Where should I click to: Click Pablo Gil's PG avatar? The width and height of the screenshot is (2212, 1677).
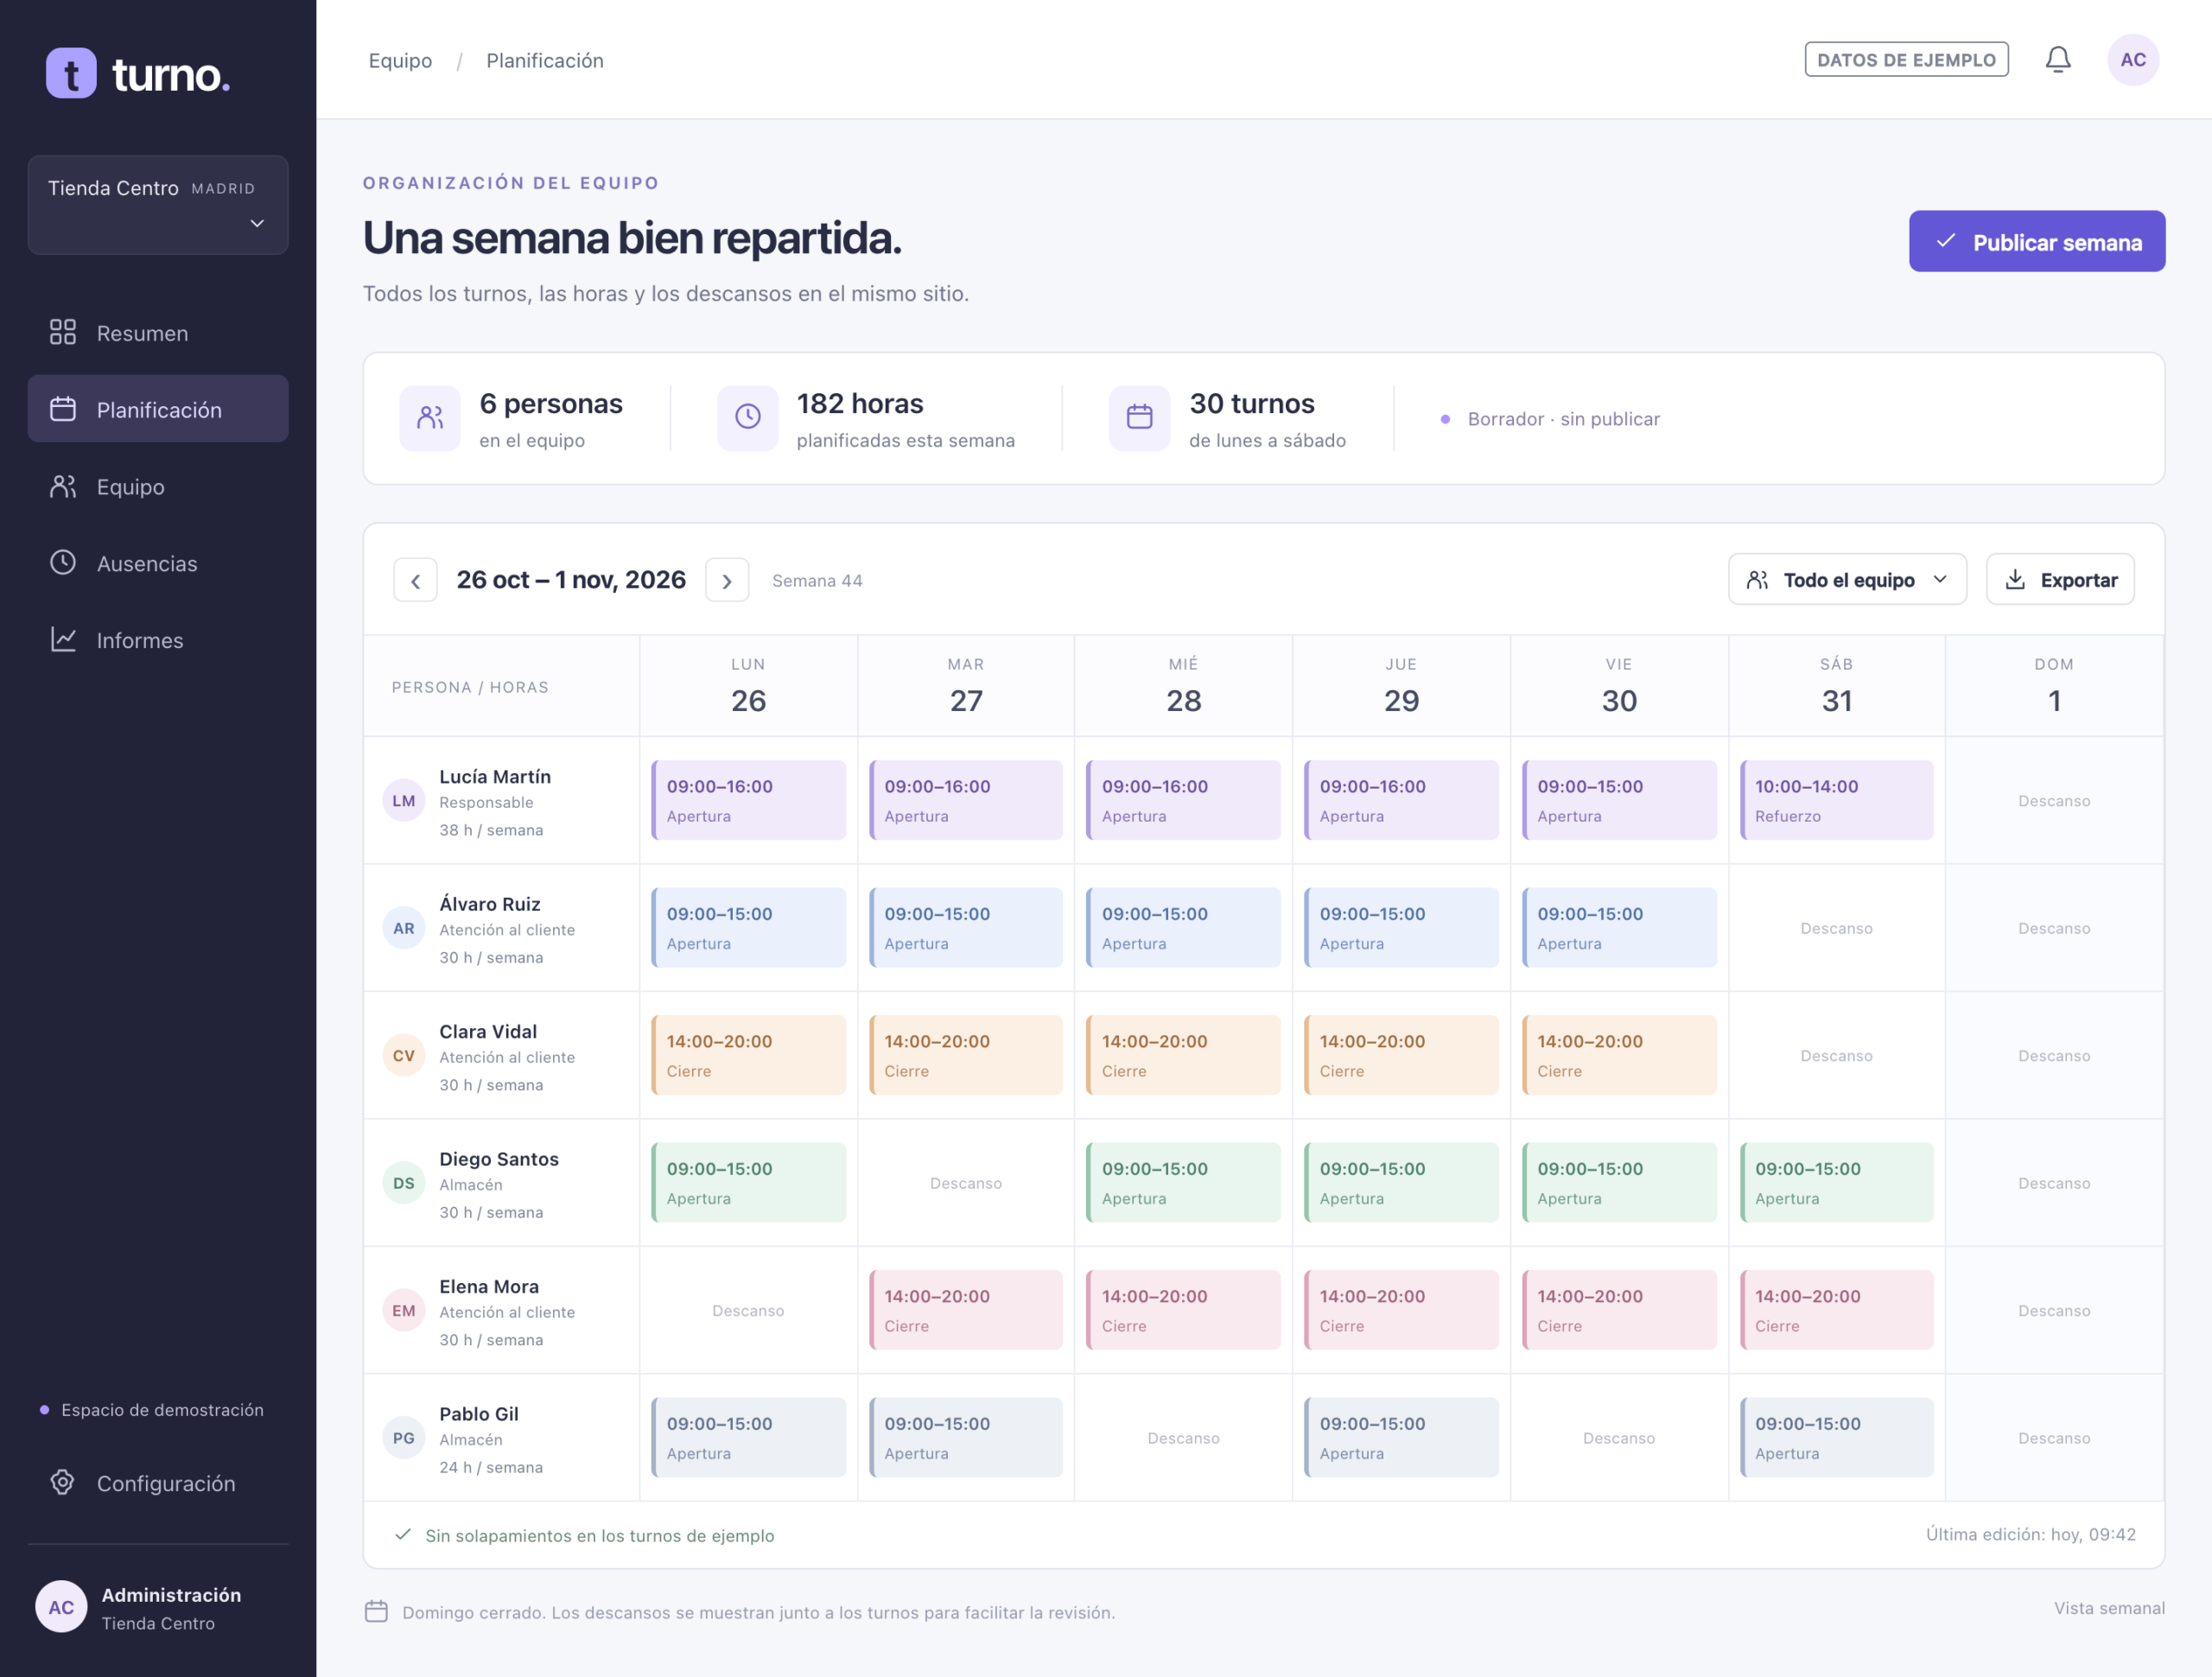click(x=404, y=1438)
